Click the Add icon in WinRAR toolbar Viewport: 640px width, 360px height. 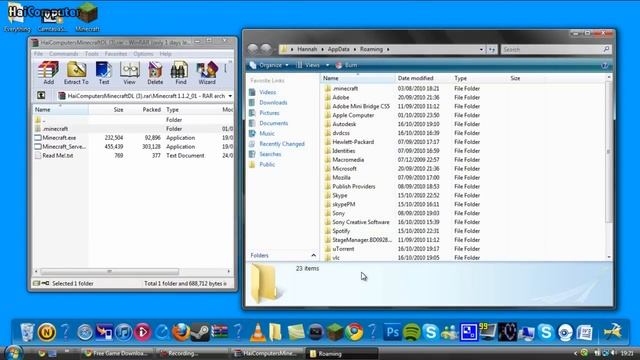pyautogui.click(x=49, y=73)
